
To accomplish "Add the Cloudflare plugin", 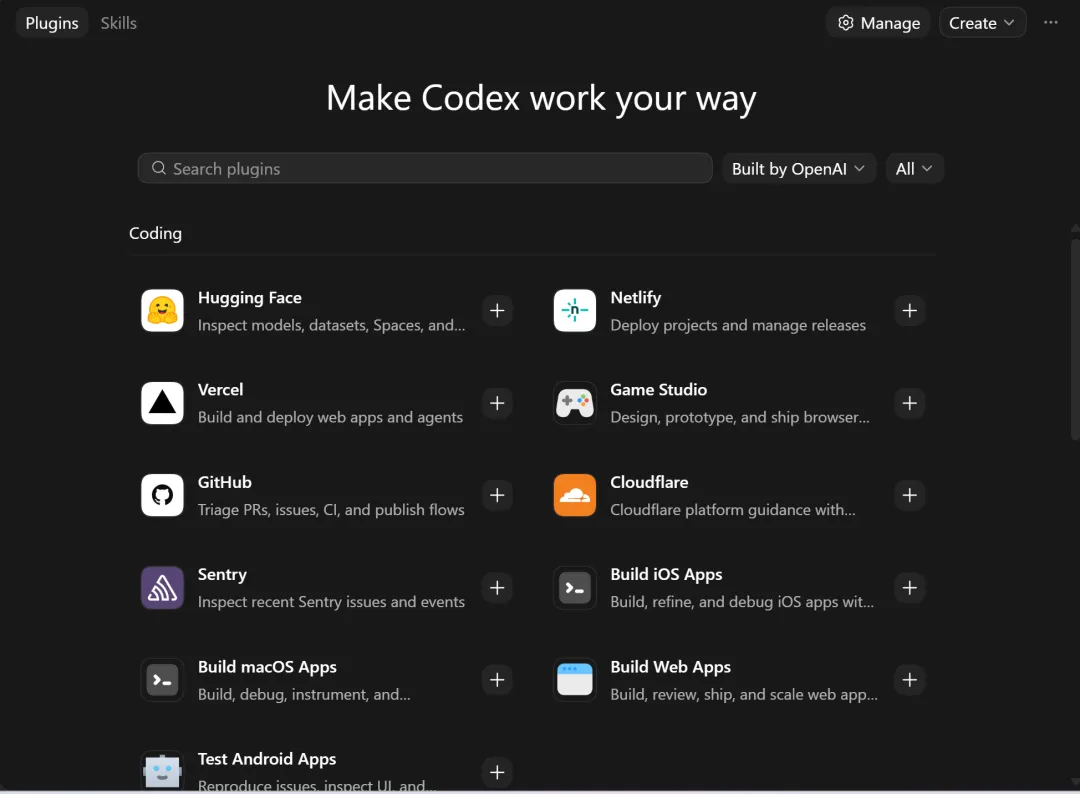I will tap(909, 495).
